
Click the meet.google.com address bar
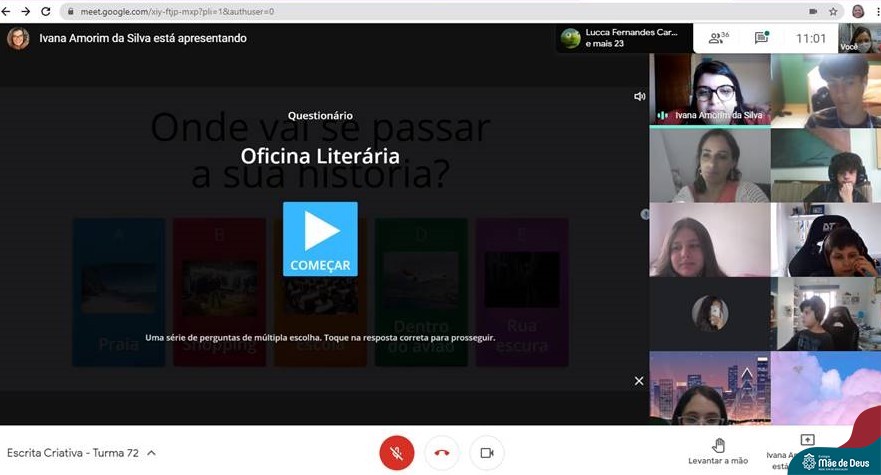(400, 11)
